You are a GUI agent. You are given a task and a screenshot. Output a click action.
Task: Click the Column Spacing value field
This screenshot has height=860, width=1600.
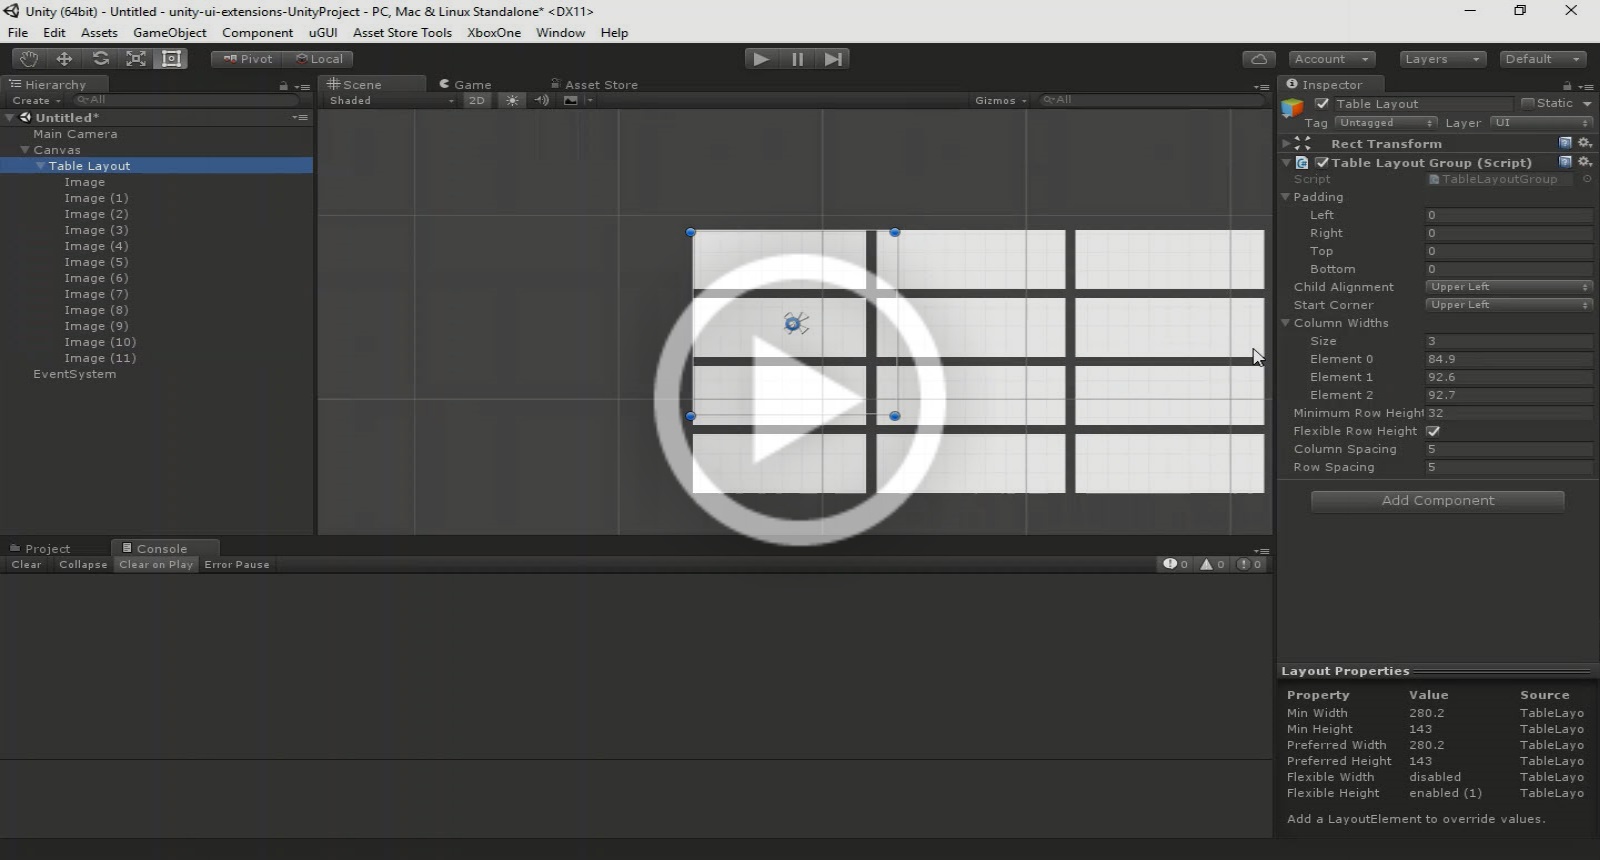point(1508,449)
